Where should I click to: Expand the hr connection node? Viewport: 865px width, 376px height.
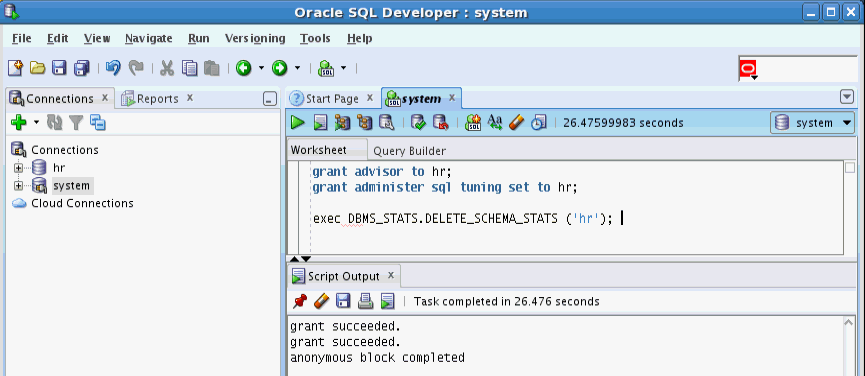tap(19, 168)
